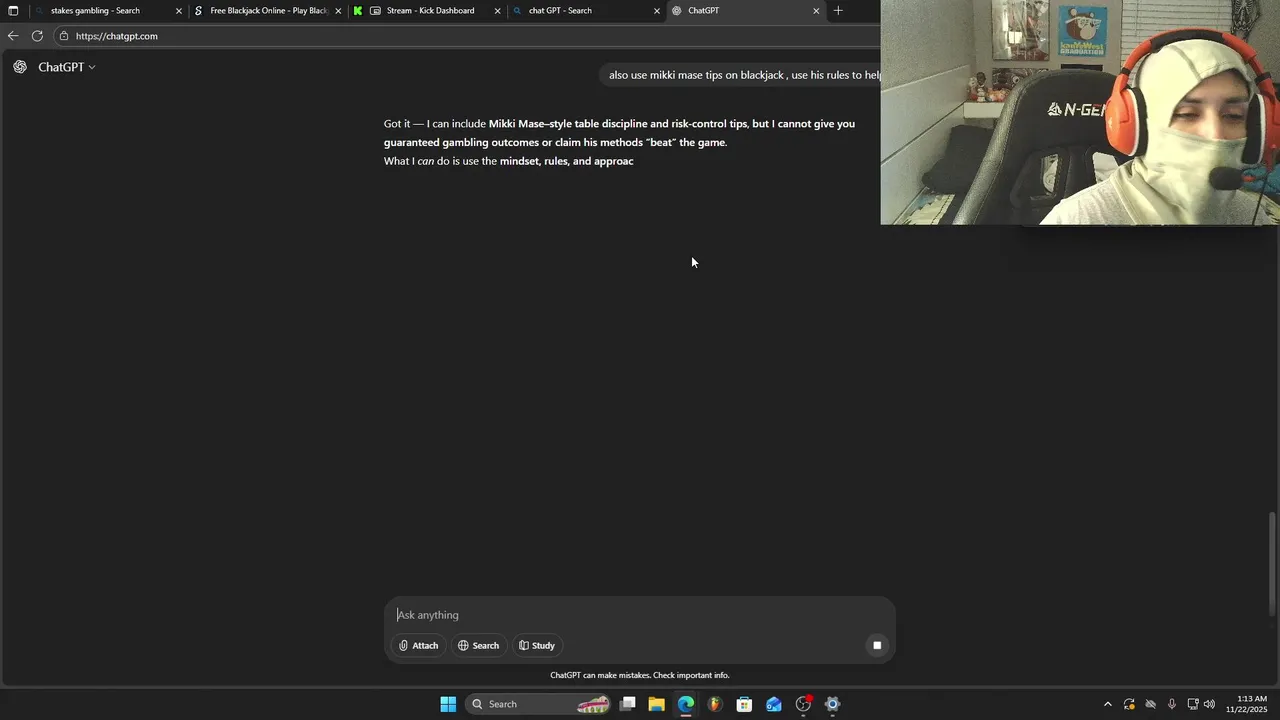This screenshot has height=720, width=1280.
Task: Close the Kick Dashboard tab
Action: (497, 11)
